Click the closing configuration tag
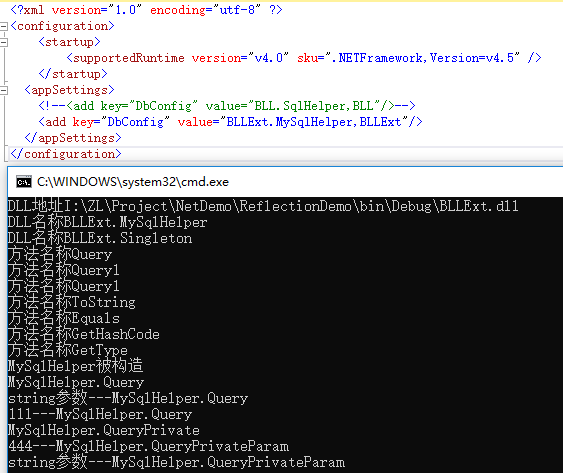 point(66,154)
